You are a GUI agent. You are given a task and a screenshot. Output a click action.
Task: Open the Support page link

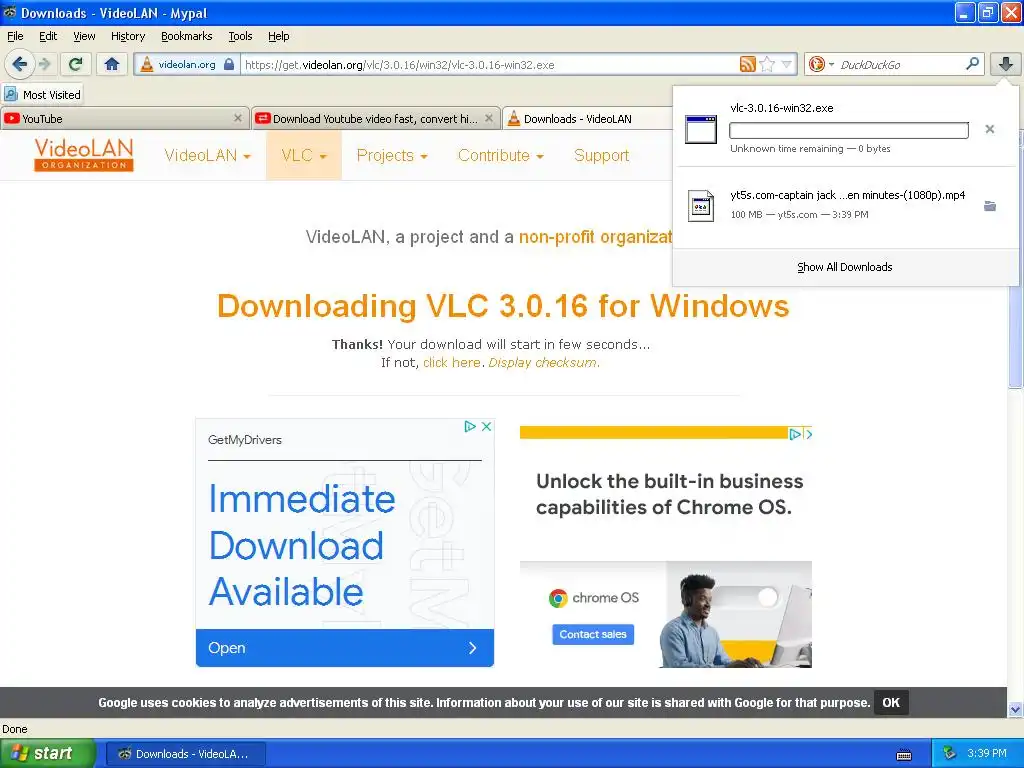coord(601,155)
